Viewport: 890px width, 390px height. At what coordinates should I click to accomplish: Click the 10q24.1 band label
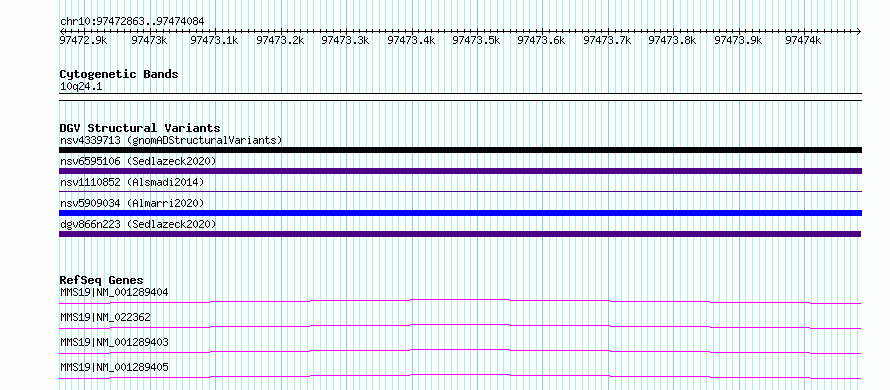pyautogui.click(x=81, y=87)
